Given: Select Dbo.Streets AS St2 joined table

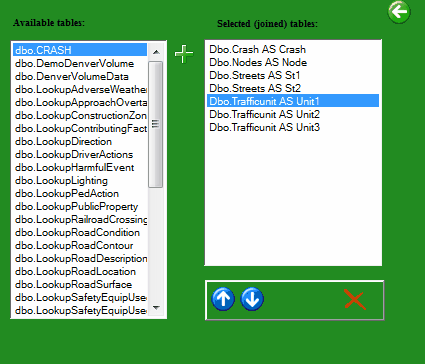Looking at the screenshot, I should (x=293, y=88).
